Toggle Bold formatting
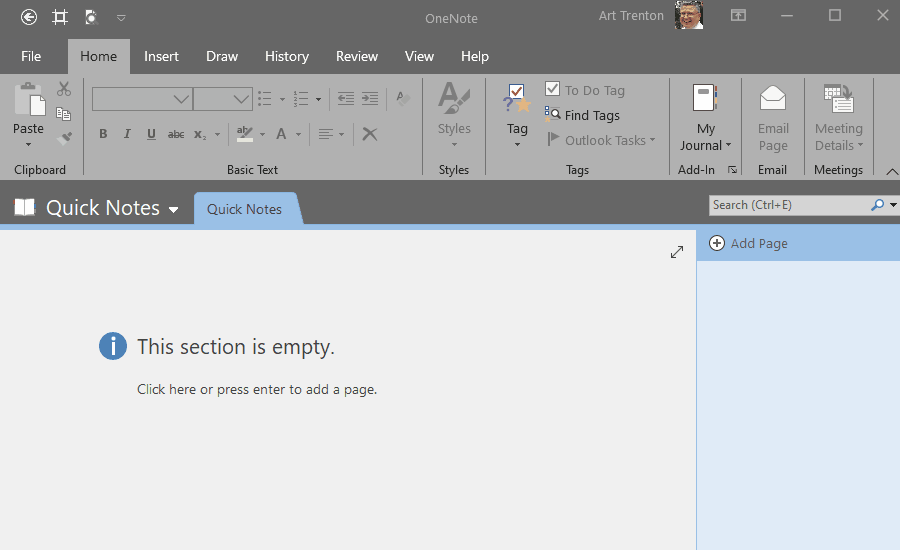900x550 pixels. coord(103,134)
